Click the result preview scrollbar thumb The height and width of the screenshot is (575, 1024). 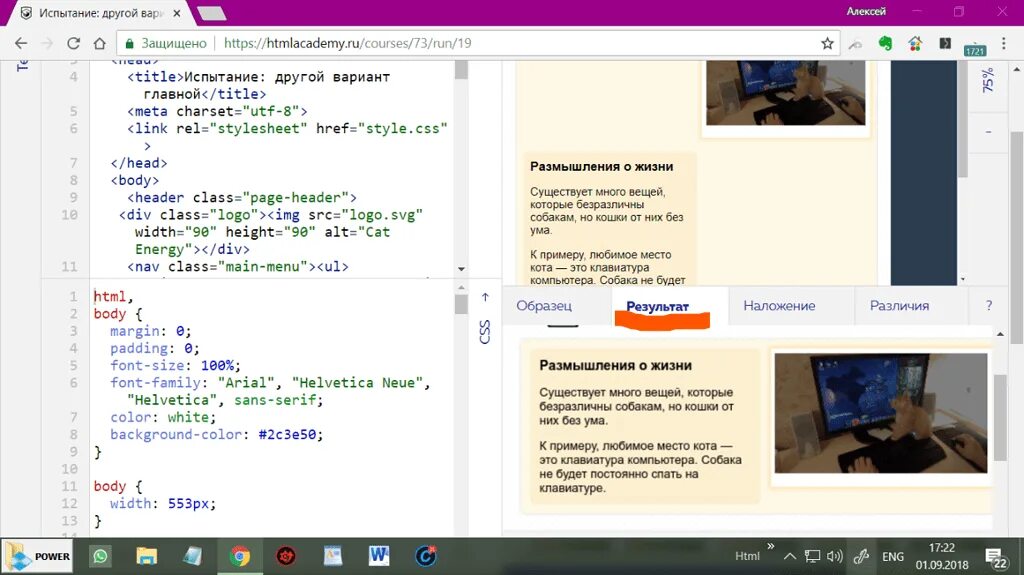1000,418
